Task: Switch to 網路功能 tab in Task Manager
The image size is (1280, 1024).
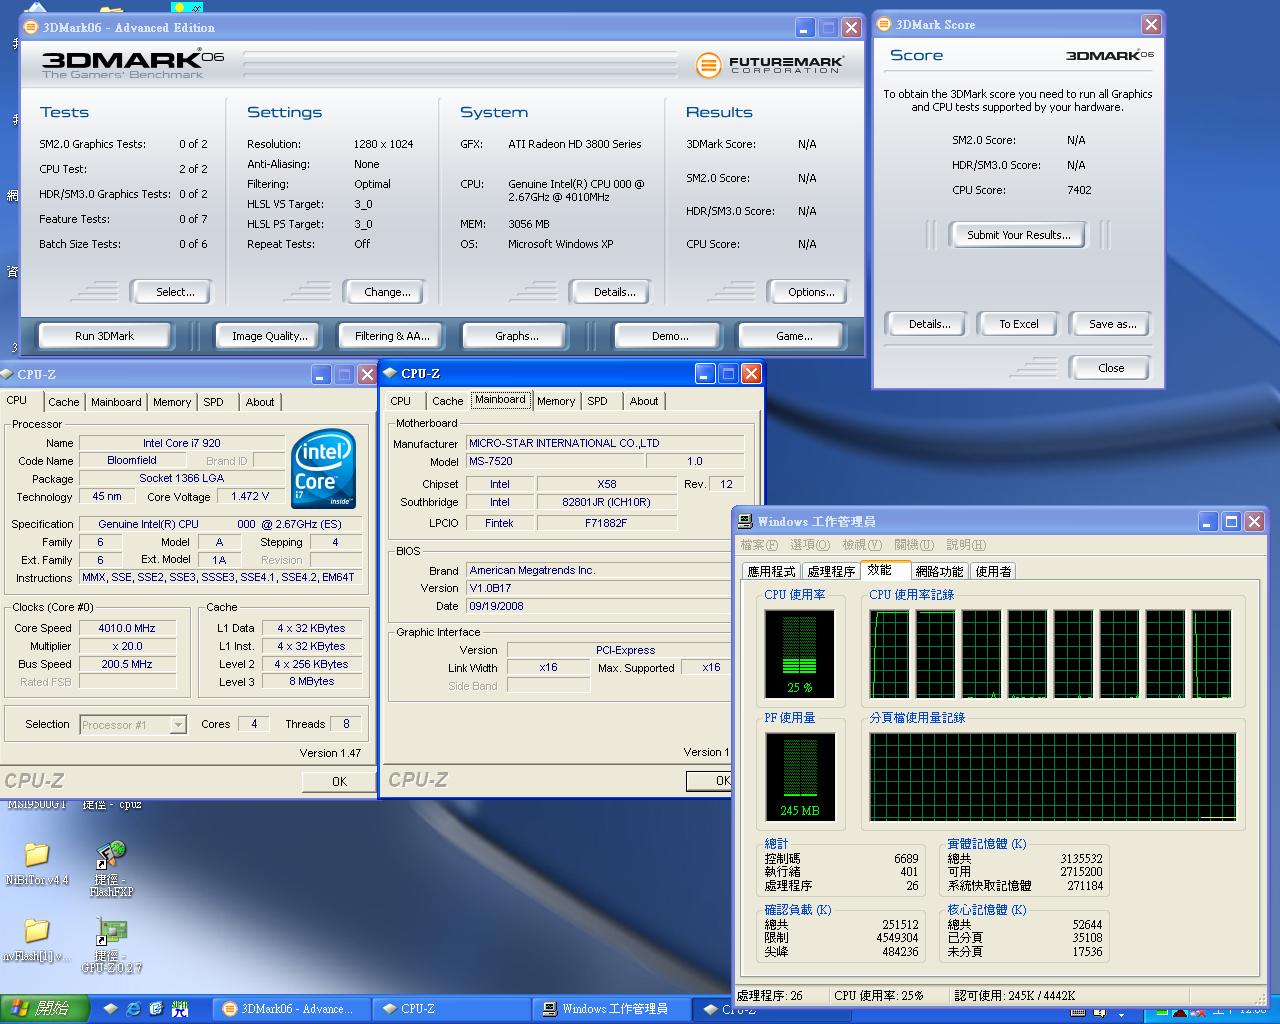Action: pos(939,572)
